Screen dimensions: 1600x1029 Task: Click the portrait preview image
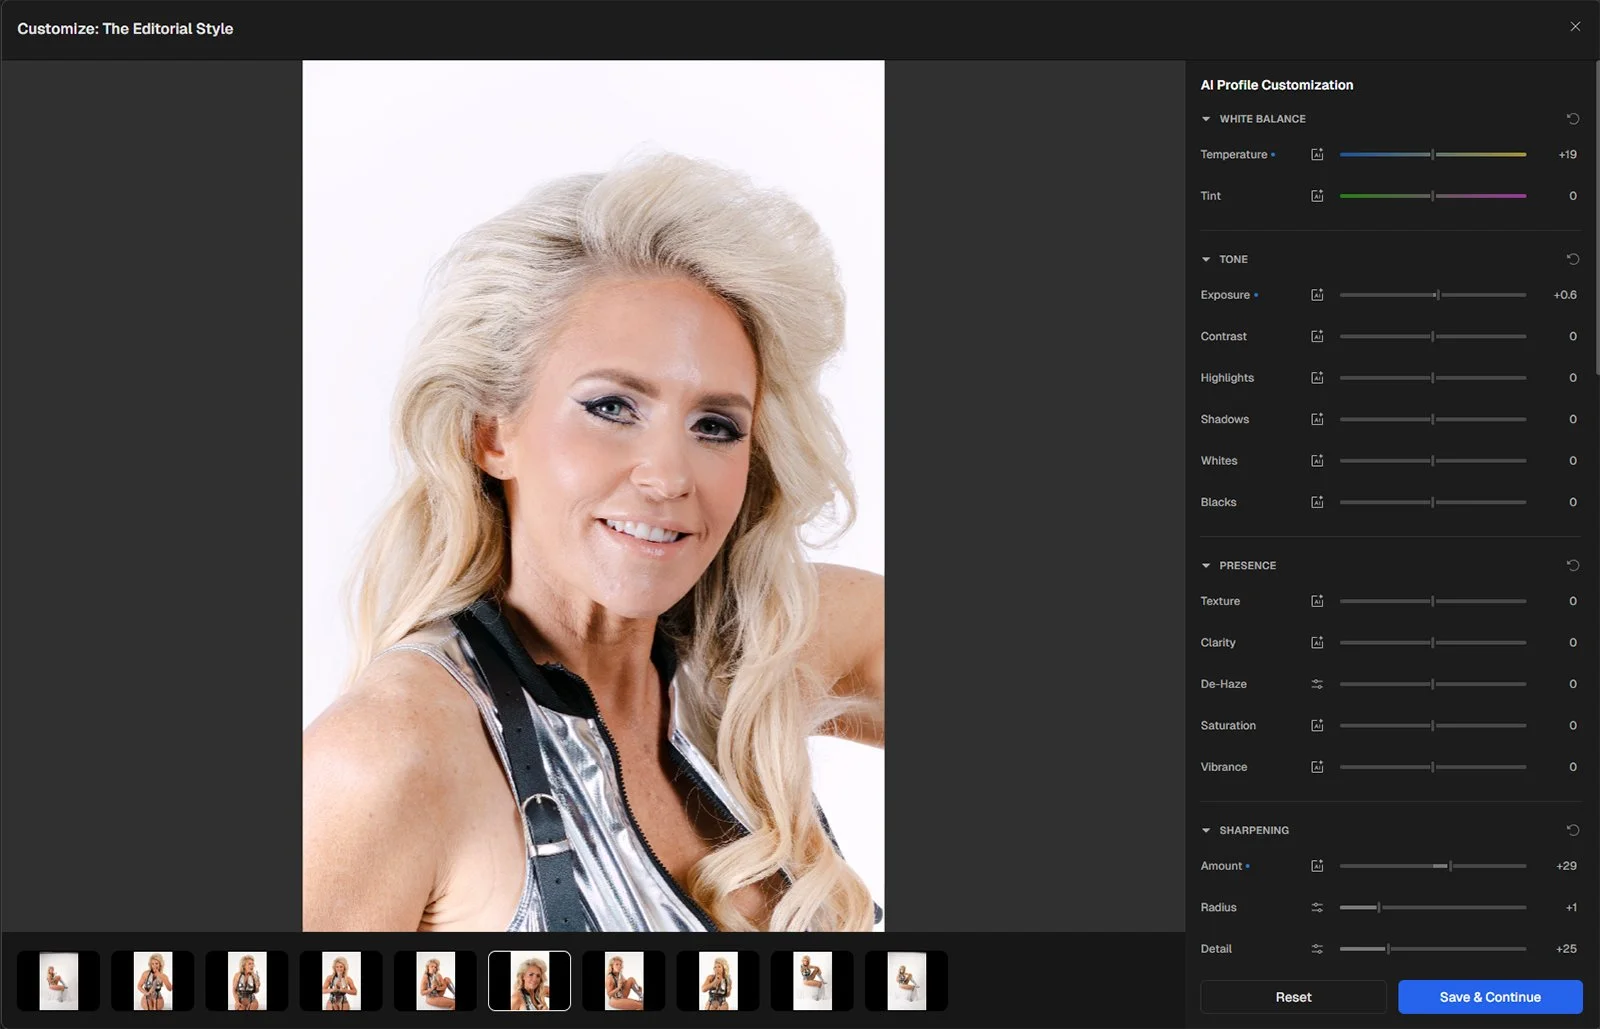point(593,496)
